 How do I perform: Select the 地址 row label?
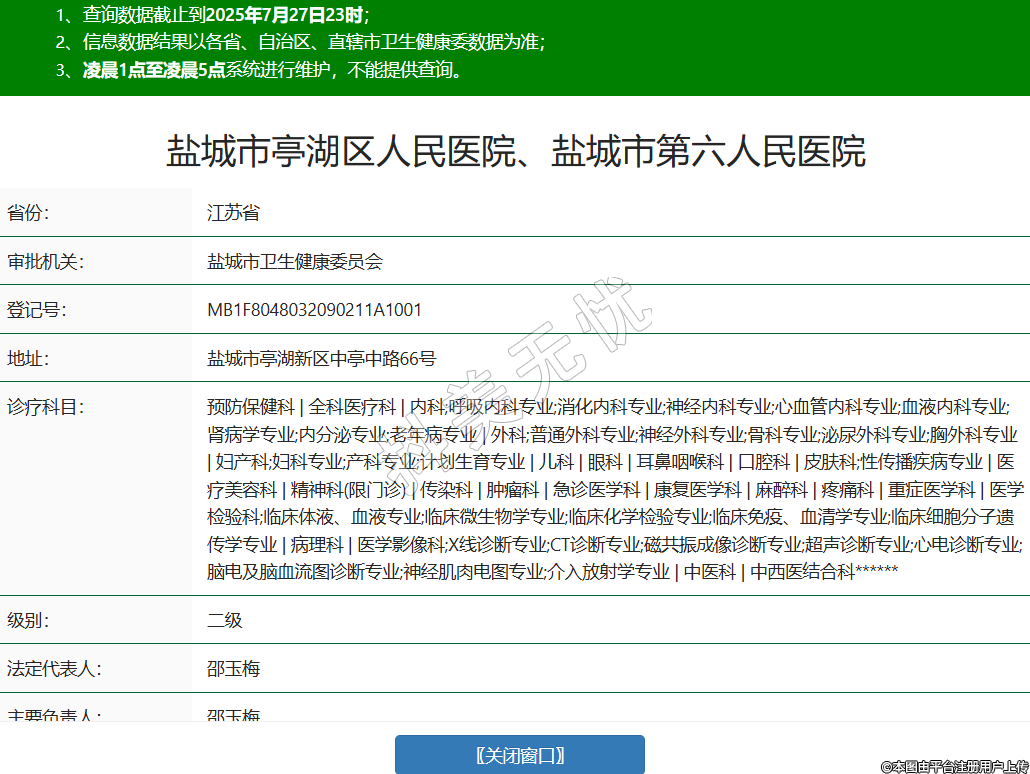tap(28, 358)
